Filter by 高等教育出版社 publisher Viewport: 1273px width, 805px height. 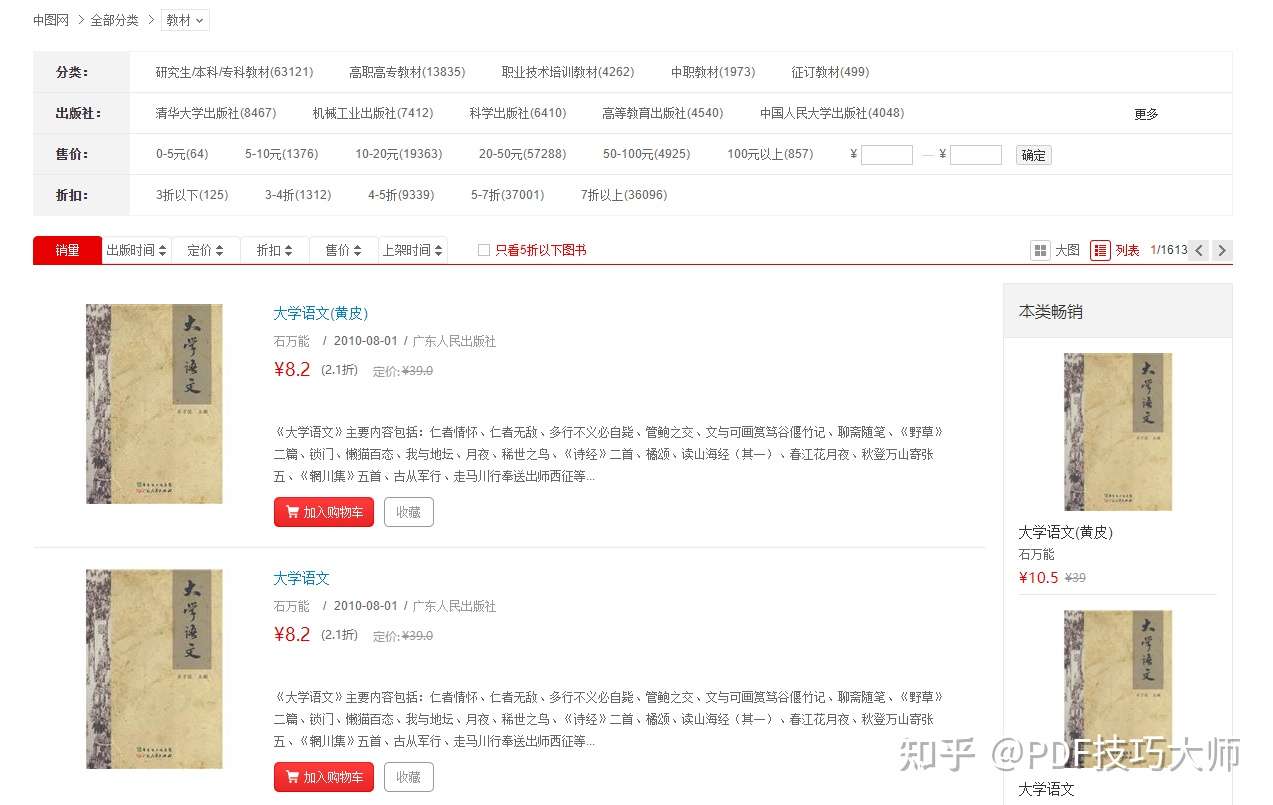click(663, 113)
